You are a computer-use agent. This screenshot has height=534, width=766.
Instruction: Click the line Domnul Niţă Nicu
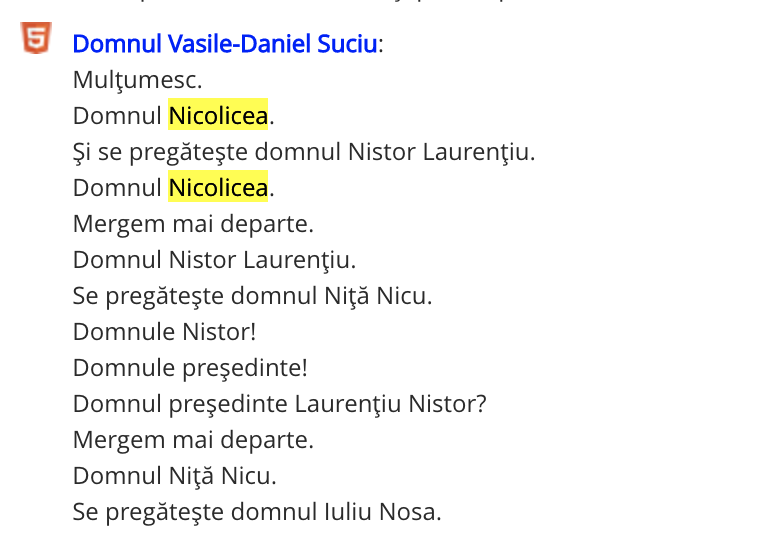174,476
